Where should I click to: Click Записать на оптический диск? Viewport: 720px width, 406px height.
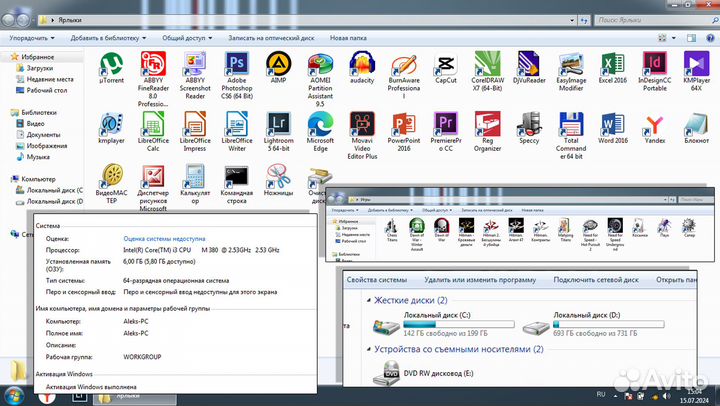point(271,38)
